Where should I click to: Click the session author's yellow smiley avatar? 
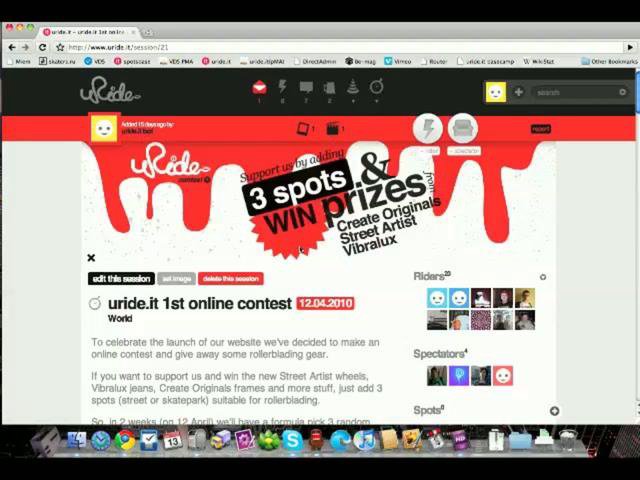(104, 128)
